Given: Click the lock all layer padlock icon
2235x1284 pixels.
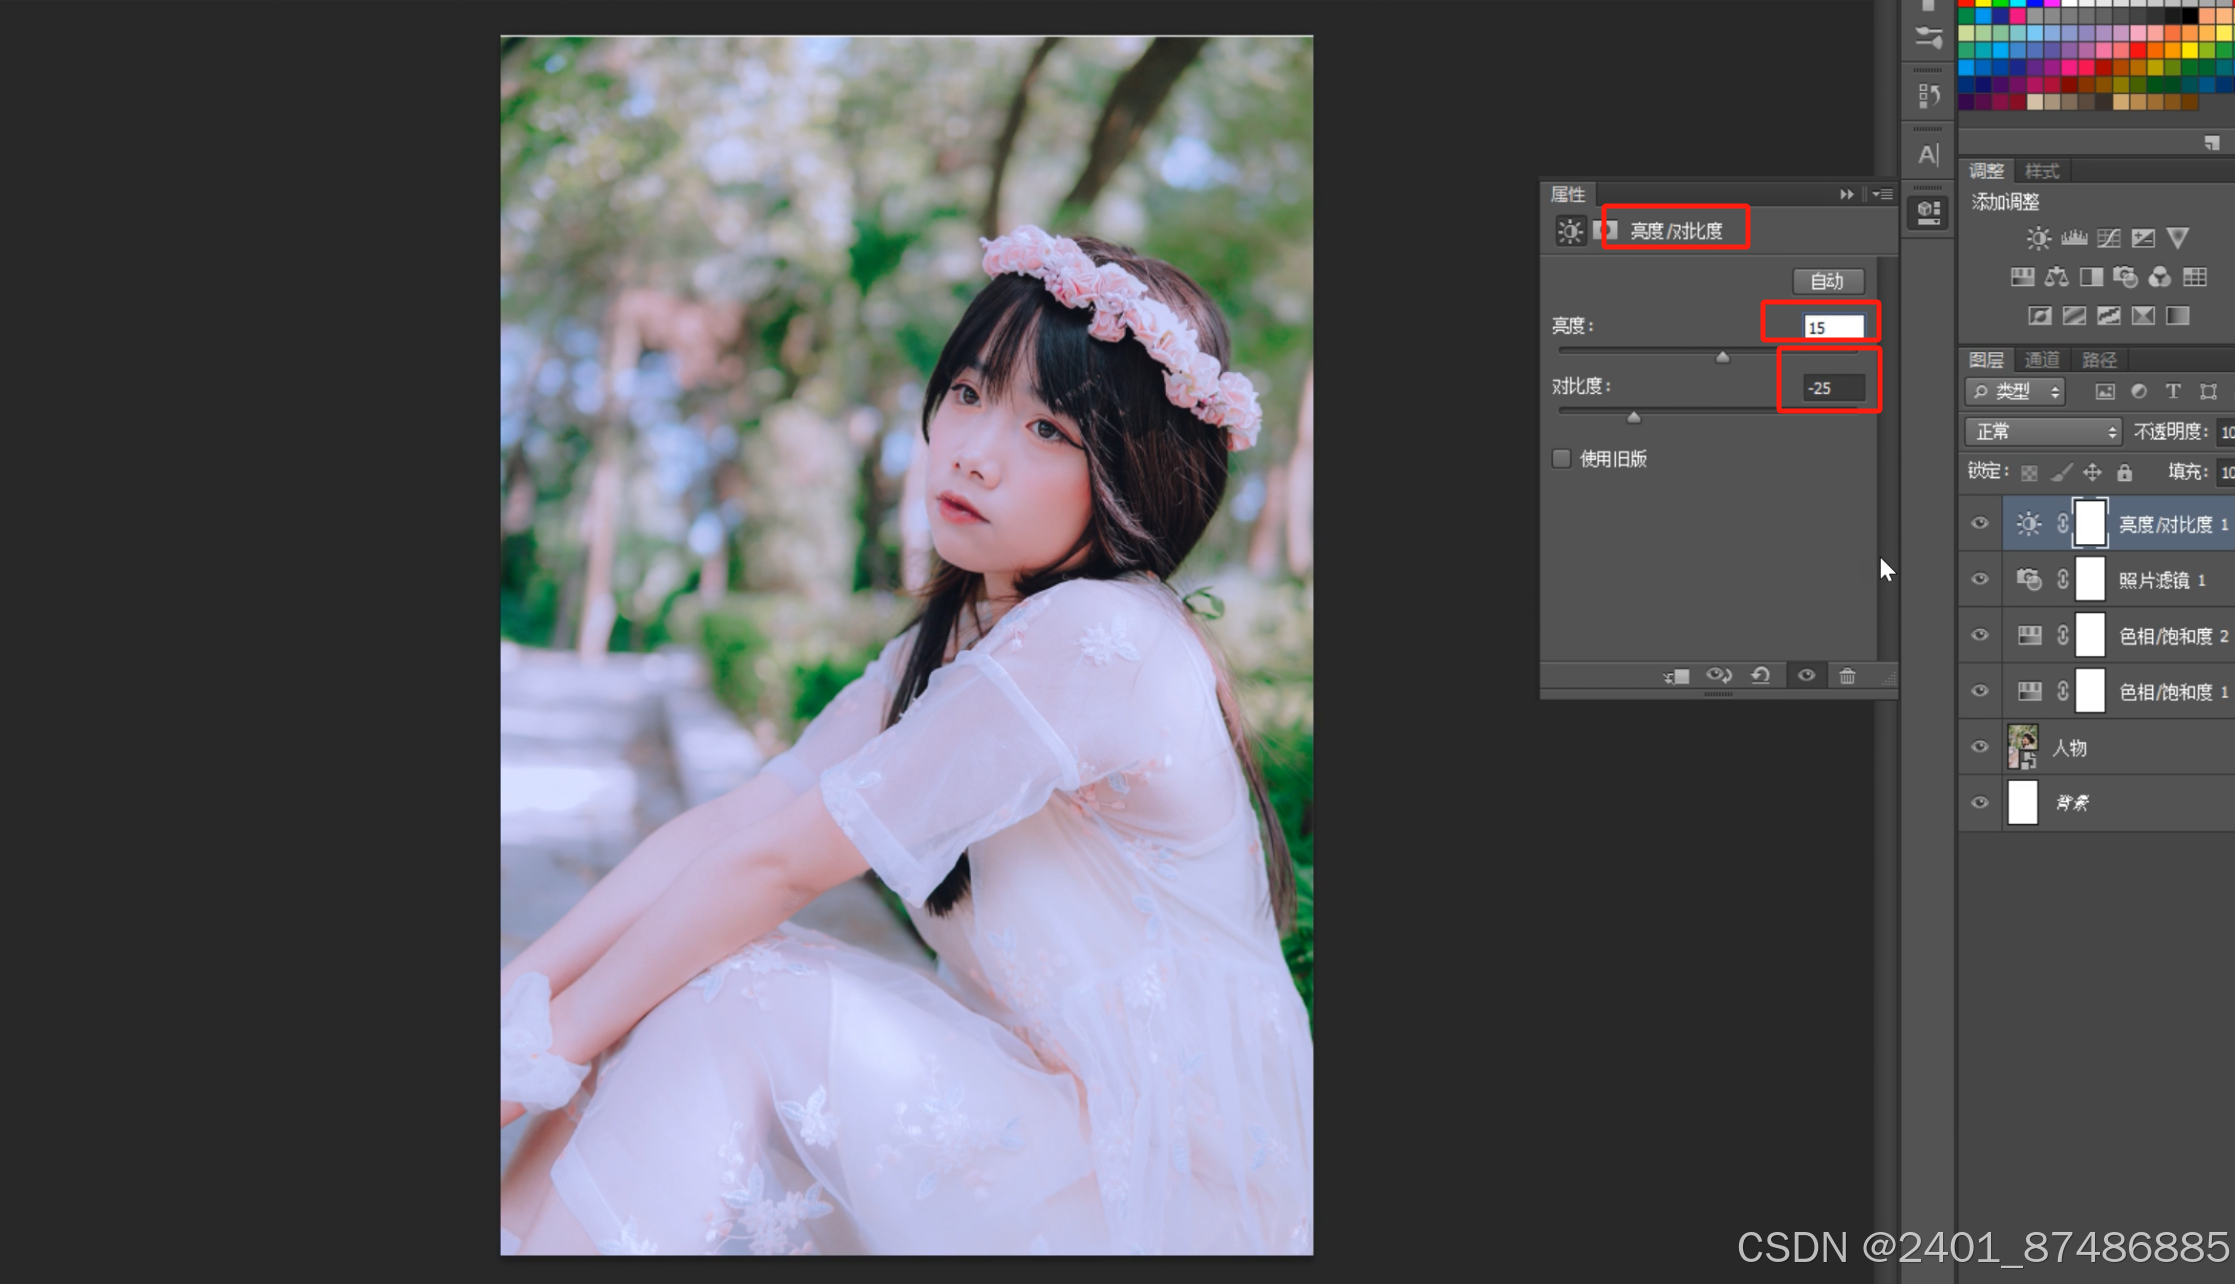Looking at the screenshot, I should click(2125, 472).
